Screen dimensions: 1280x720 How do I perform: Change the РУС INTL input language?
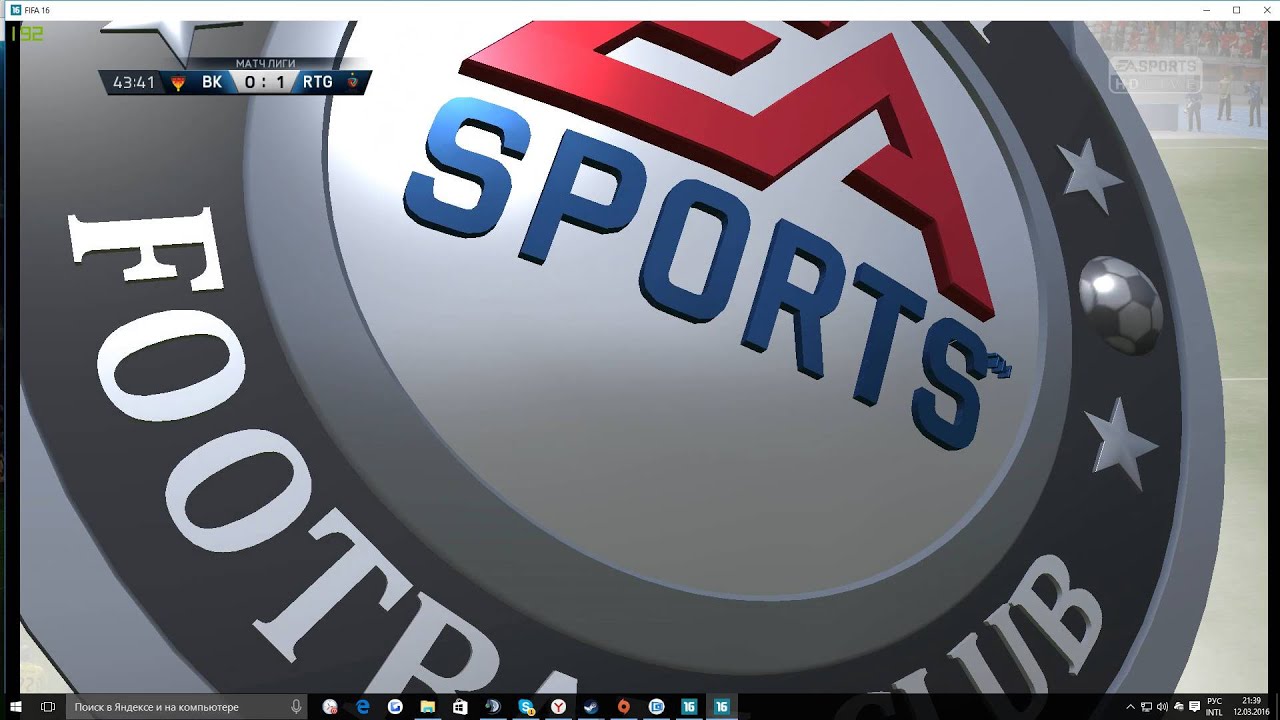1214,707
